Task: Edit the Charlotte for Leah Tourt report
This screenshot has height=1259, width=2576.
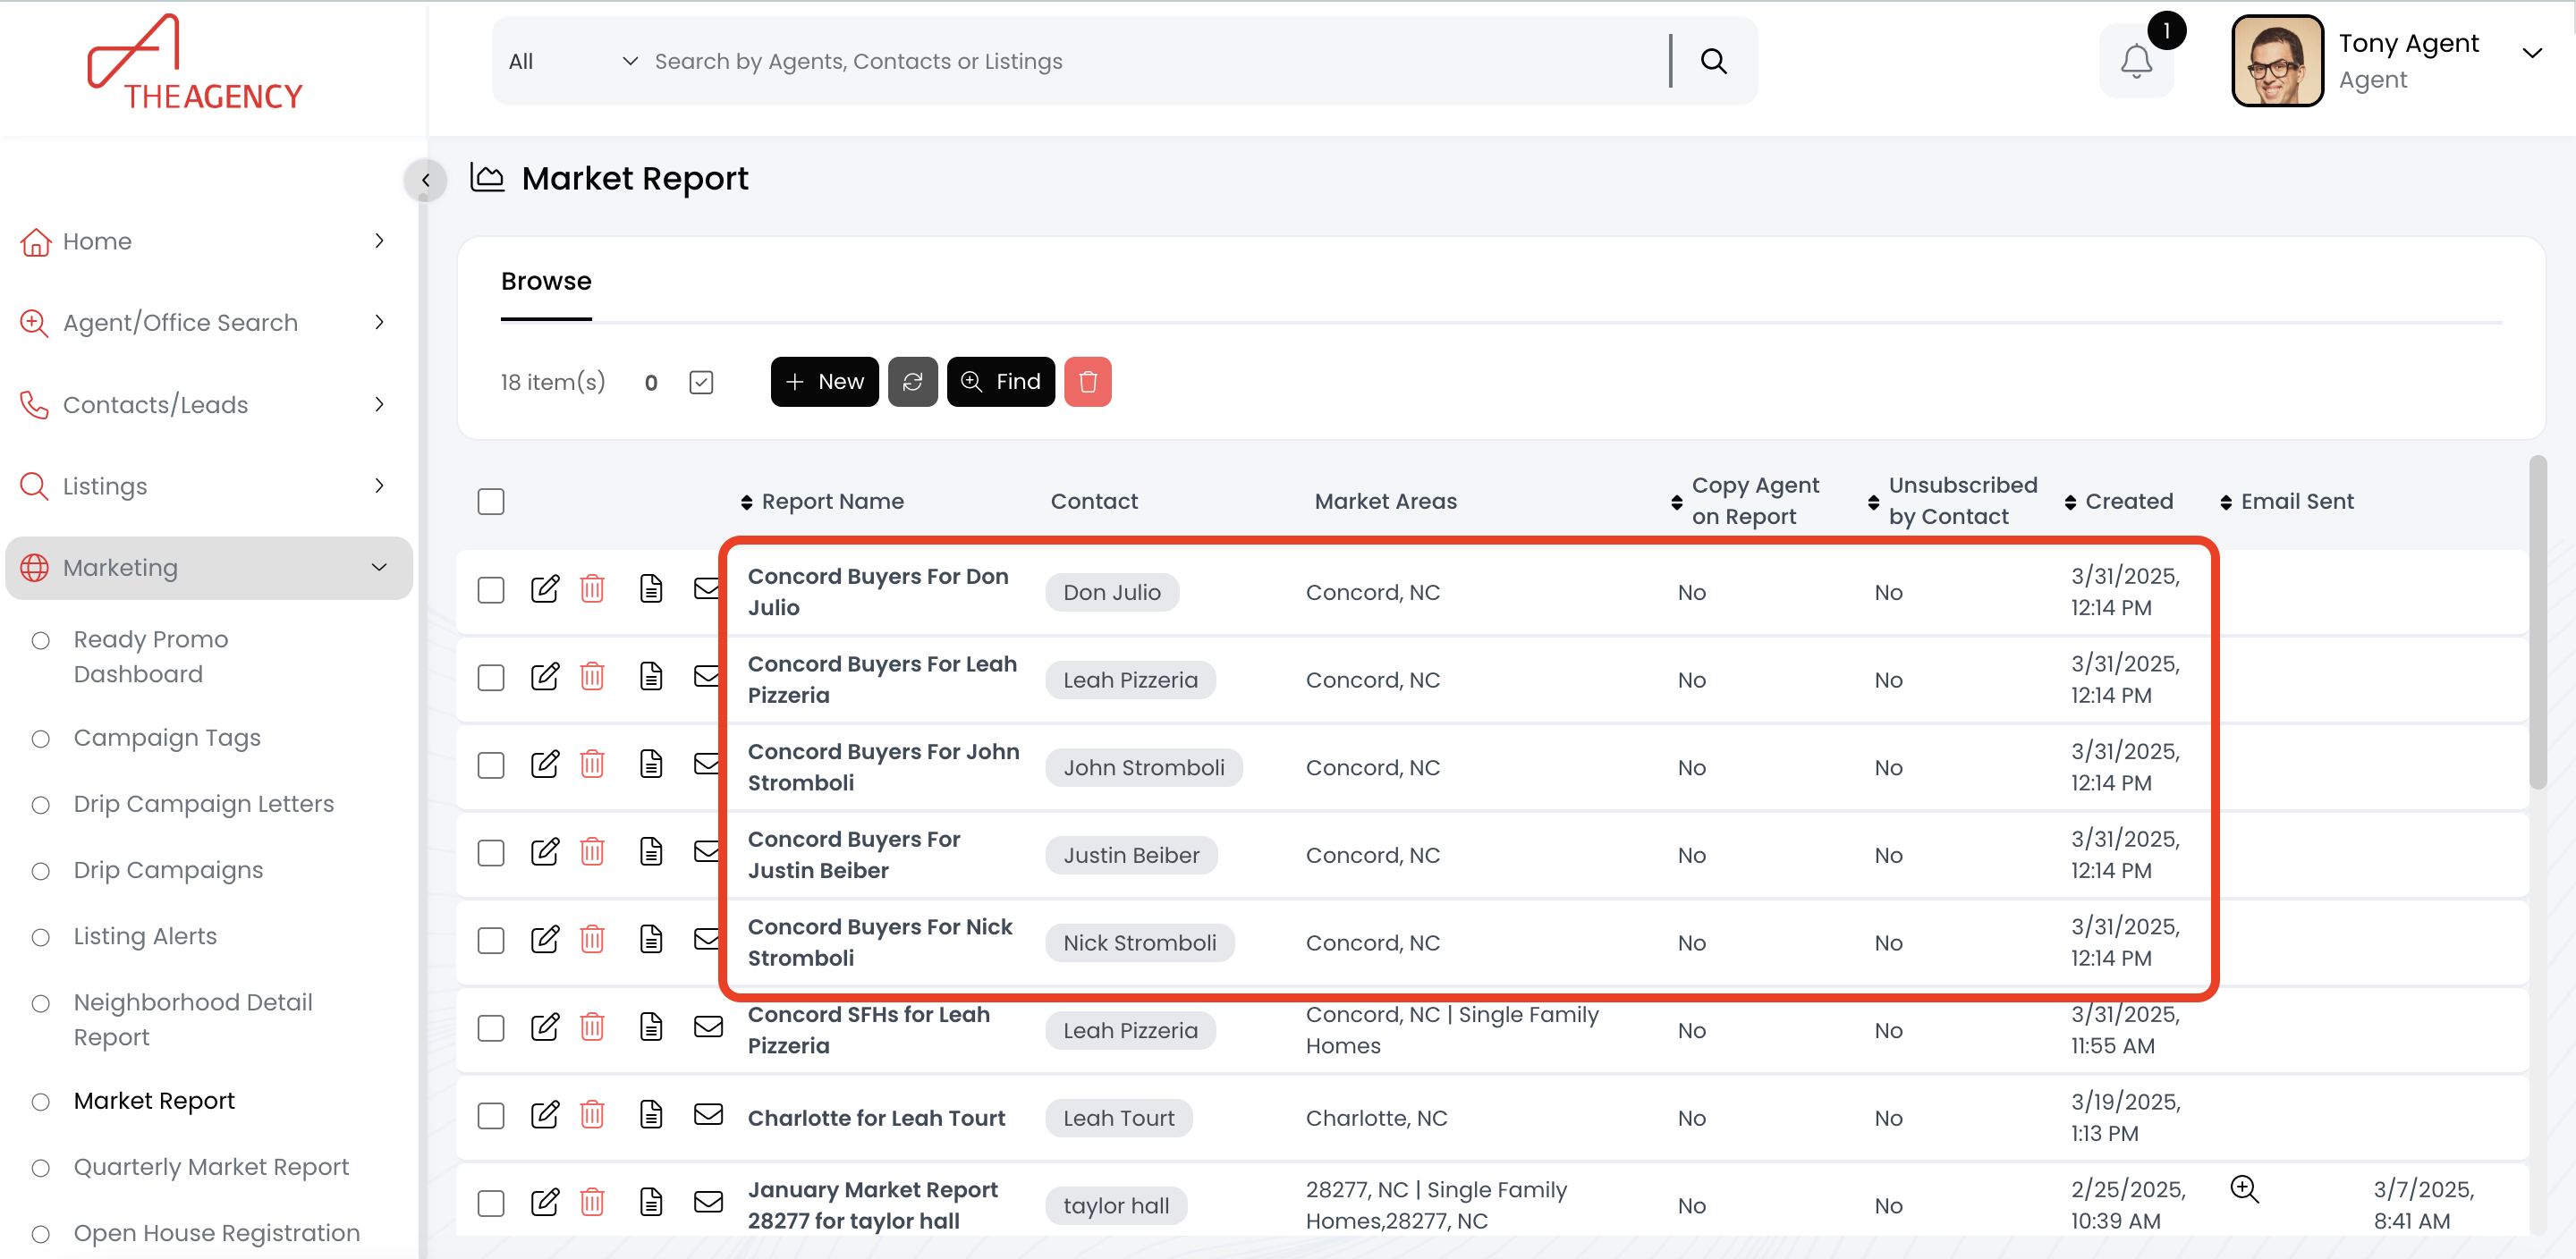Action: (x=544, y=1115)
